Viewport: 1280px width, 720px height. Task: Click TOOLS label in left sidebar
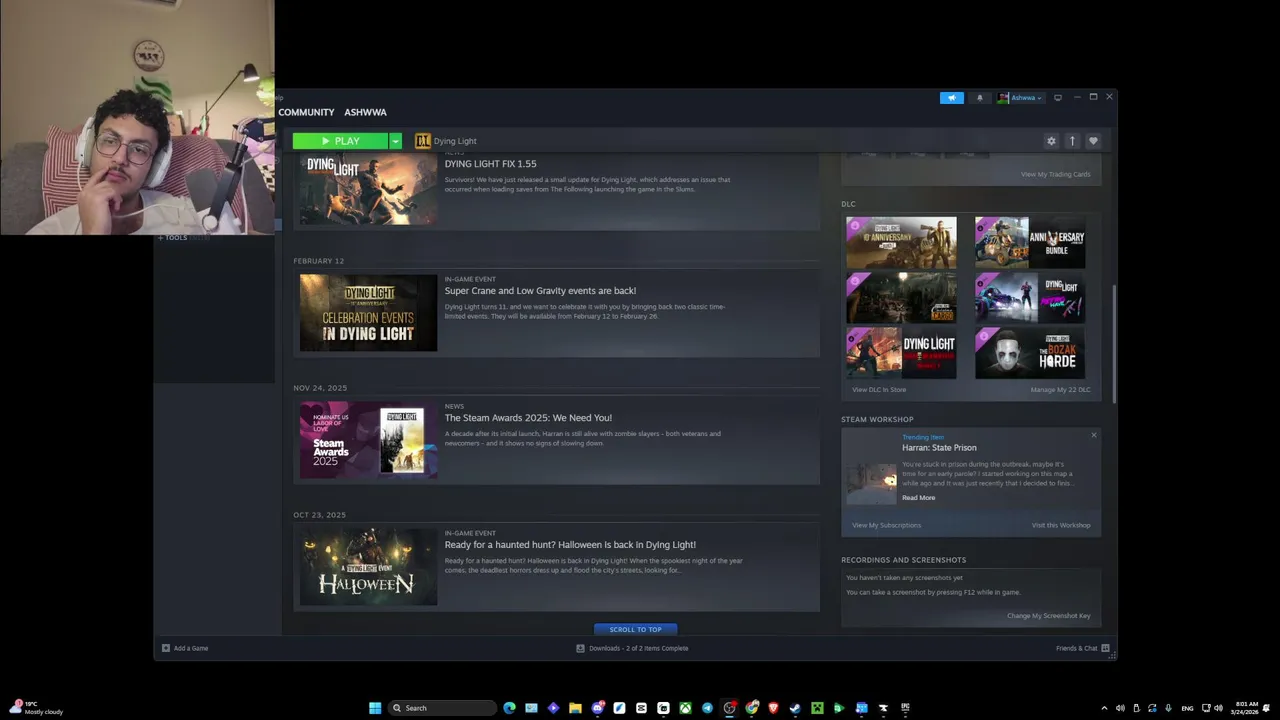tap(176, 238)
